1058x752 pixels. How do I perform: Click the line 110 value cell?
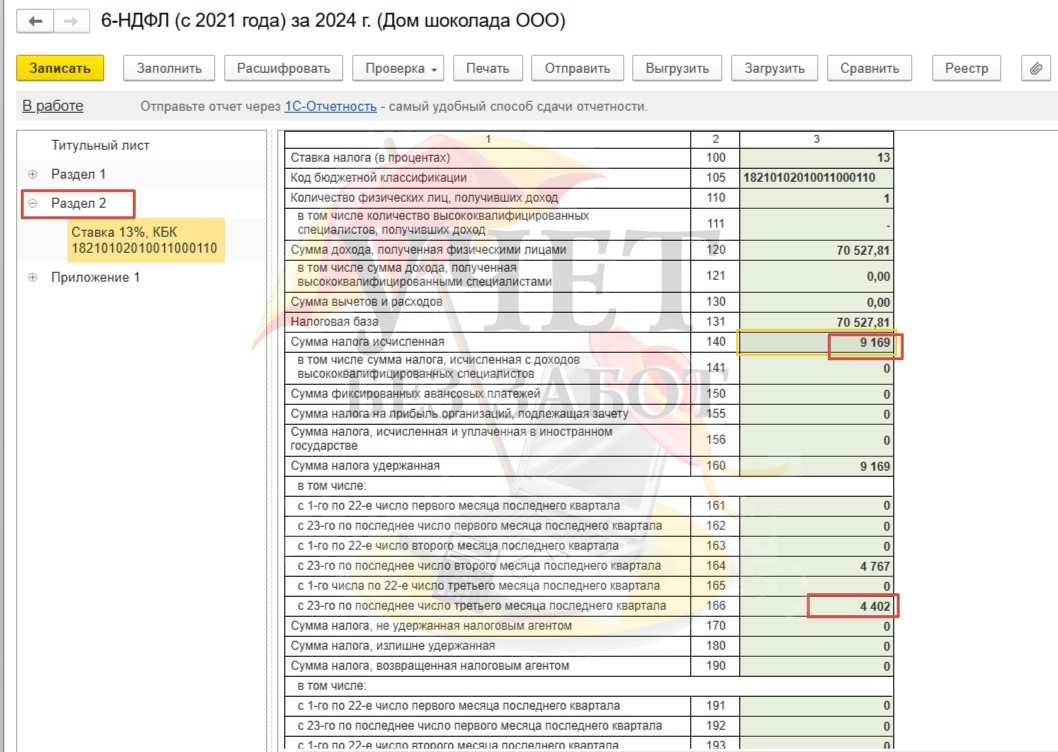[816, 198]
